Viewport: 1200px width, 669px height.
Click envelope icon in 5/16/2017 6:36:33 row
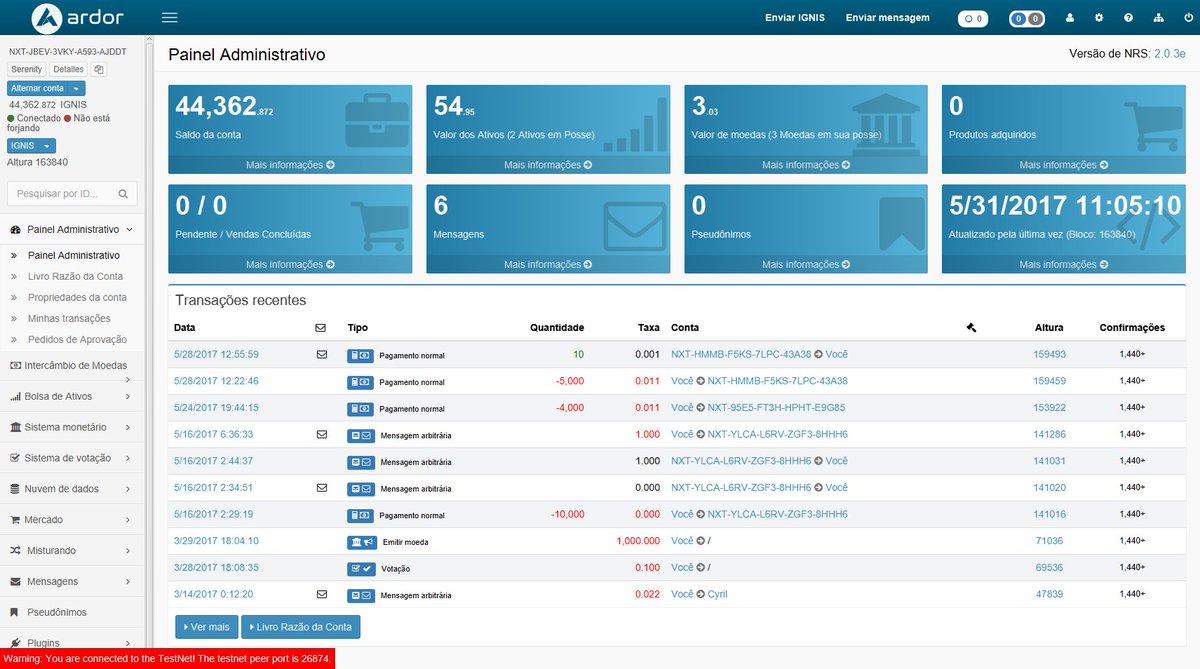coord(322,434)
